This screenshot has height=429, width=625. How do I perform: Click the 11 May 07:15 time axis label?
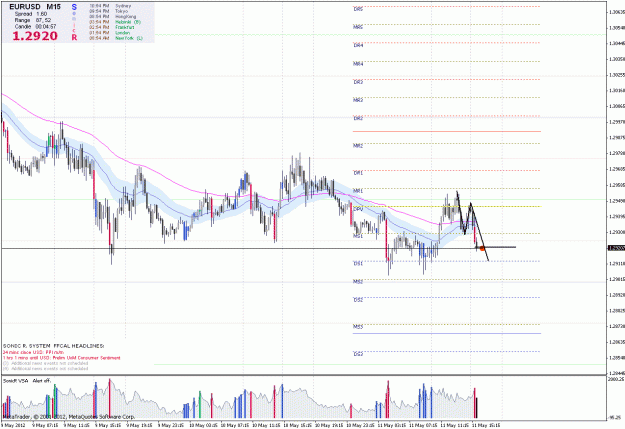click(423, 425)
